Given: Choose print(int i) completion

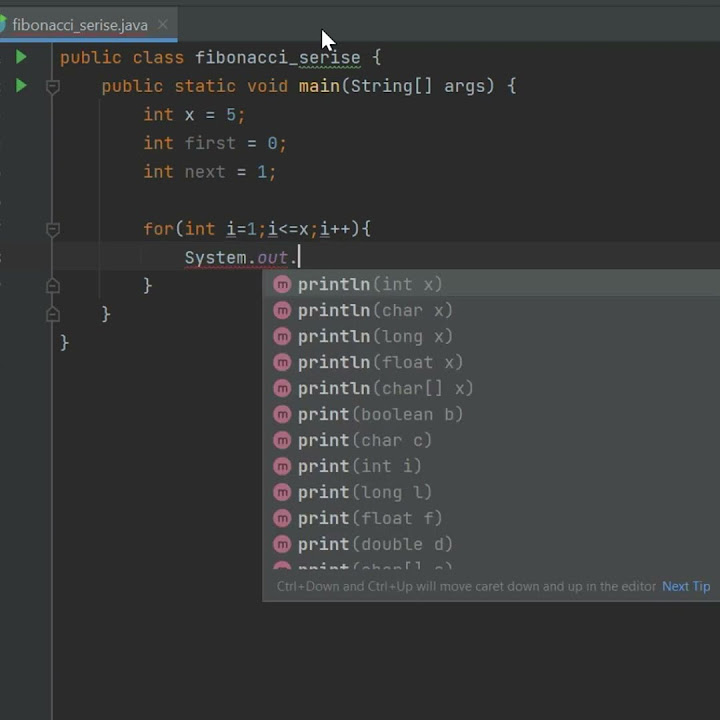Looking at the screenshot, I should (x=491, y=466).
